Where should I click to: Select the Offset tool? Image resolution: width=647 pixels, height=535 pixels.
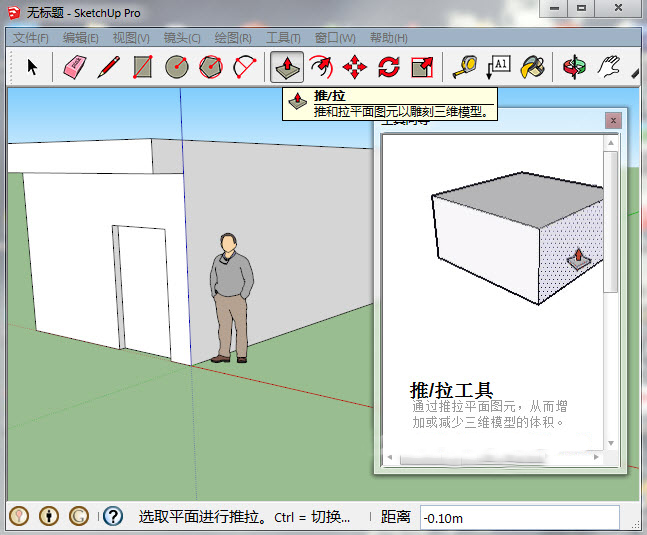(x=321, y=67)
